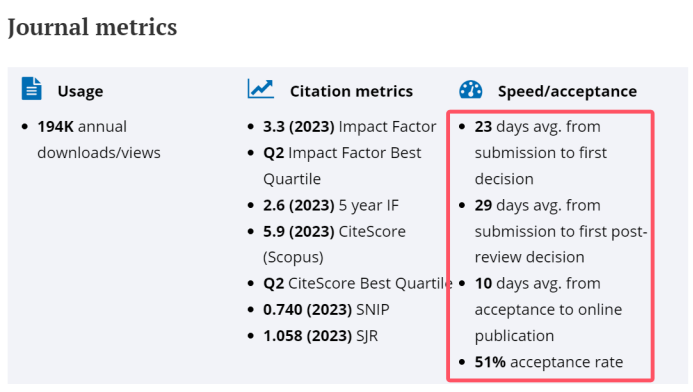Click the Q2 Impact Factor Best Quartile entry
This screenshot has width=693, height=392.
pos(342,166)
